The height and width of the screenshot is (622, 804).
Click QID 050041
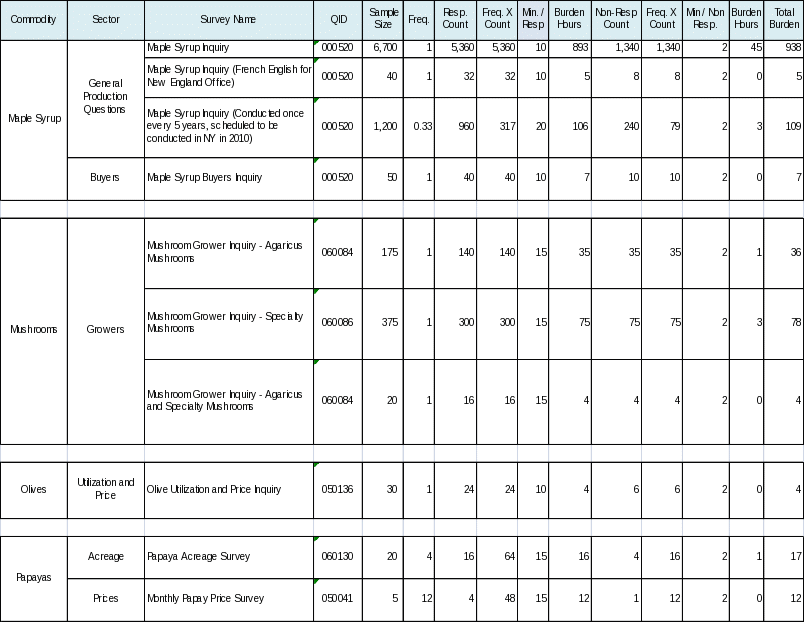(338, 599)
